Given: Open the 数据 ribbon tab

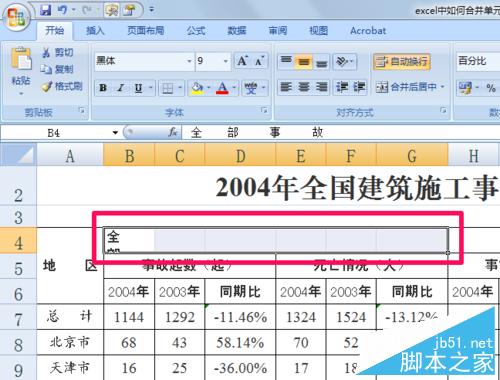Looking at the screenshot, I should (x=237, y=31).
